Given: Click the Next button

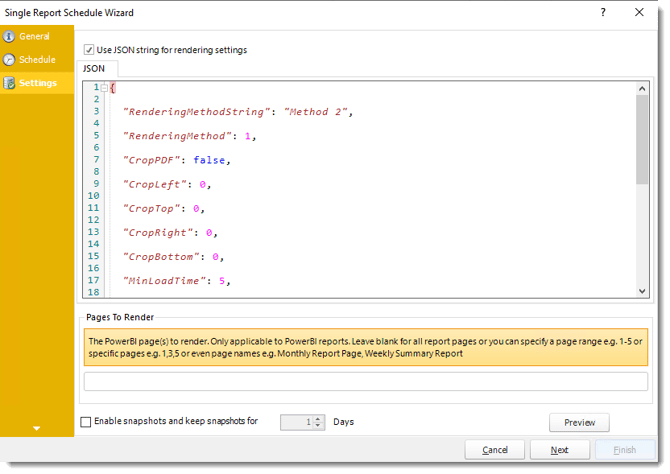Looking at the screenshot, I should 560,450.
